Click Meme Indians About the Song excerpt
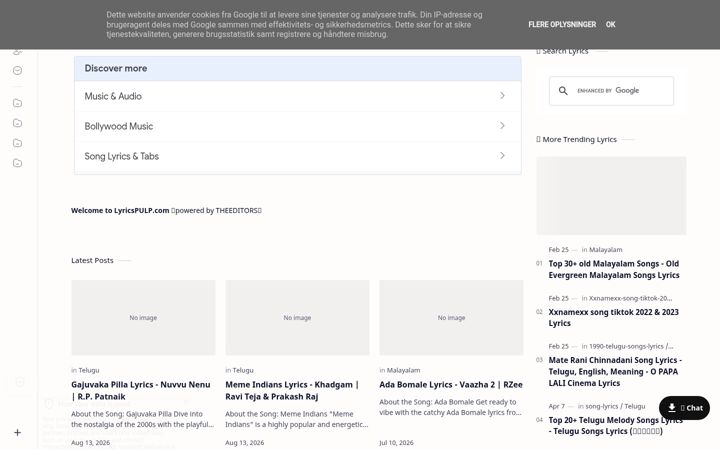The image size is (720, 450). pos(297,419)
